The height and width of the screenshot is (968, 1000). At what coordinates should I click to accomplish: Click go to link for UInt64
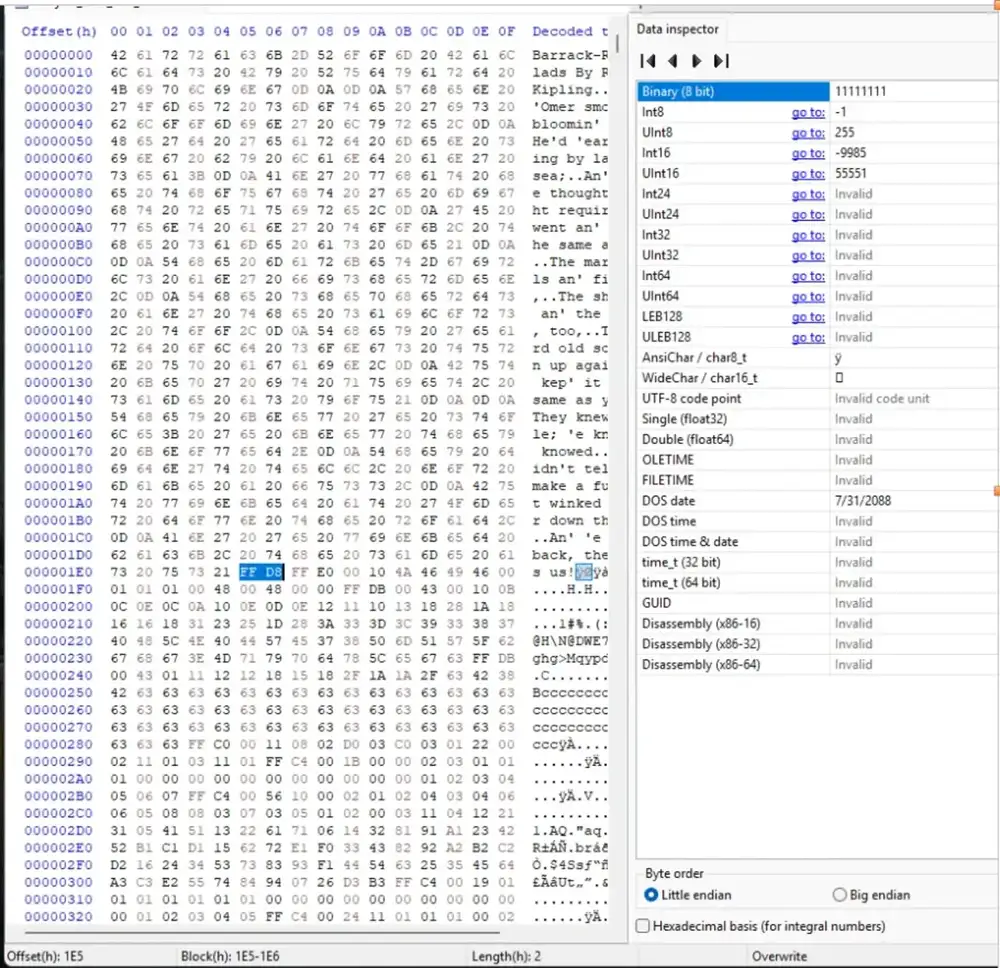808,296
